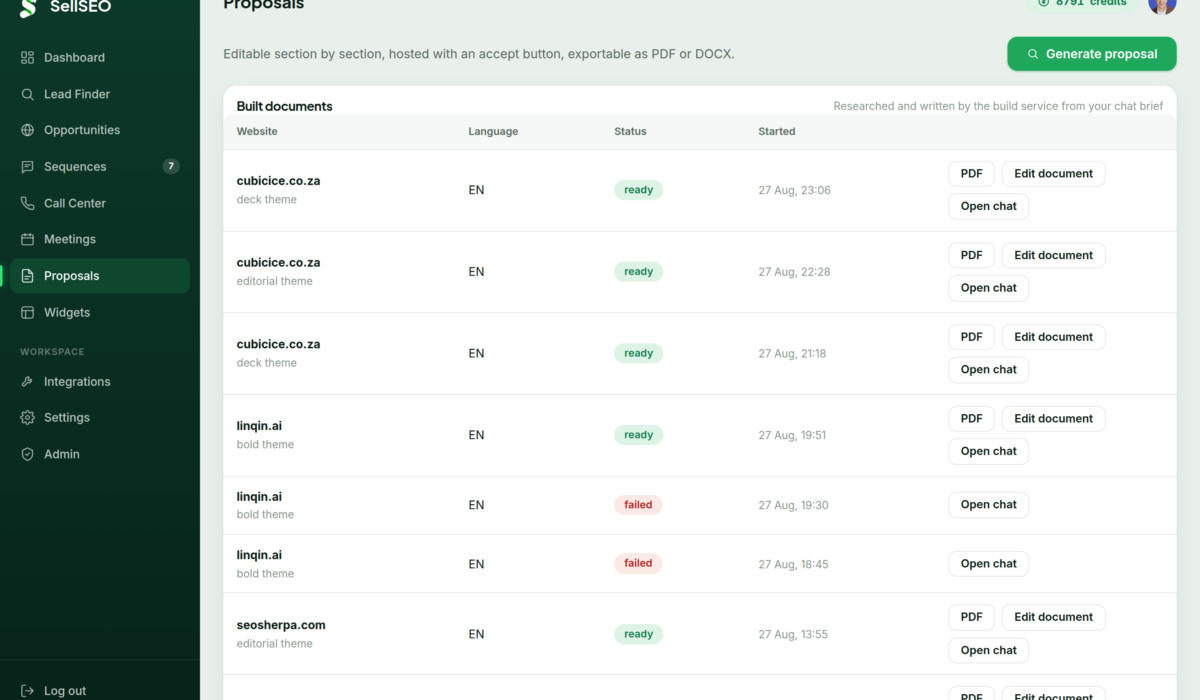The height and width of the screenshot is (700, 1200).
Task: Download PDF for cubicice.co.za 23:06 proposal
Action: [x=971, y=174]
